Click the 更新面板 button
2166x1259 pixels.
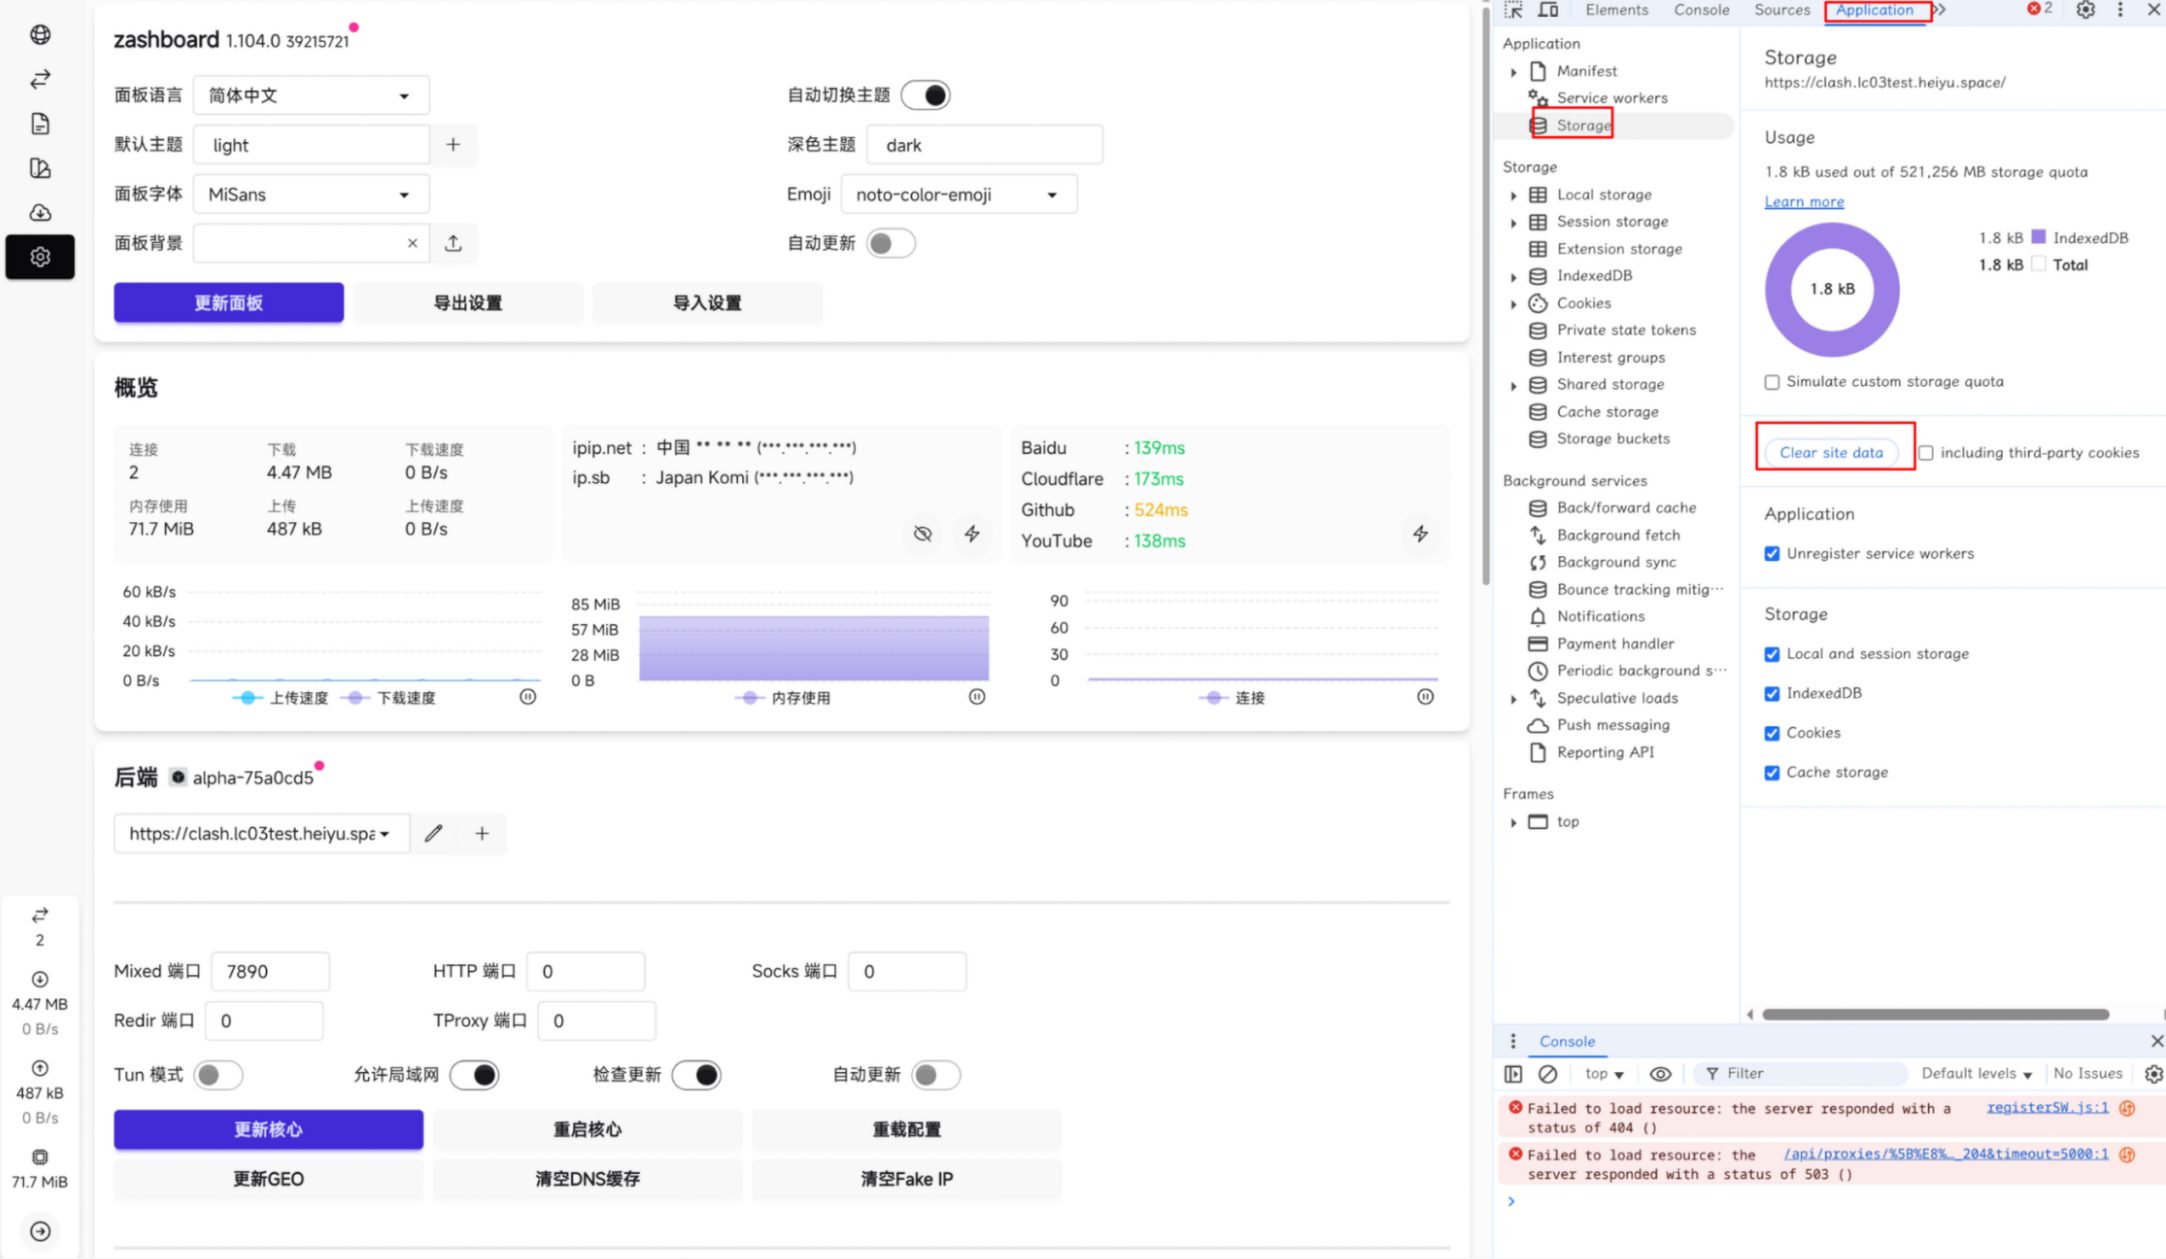pos(229,303)
